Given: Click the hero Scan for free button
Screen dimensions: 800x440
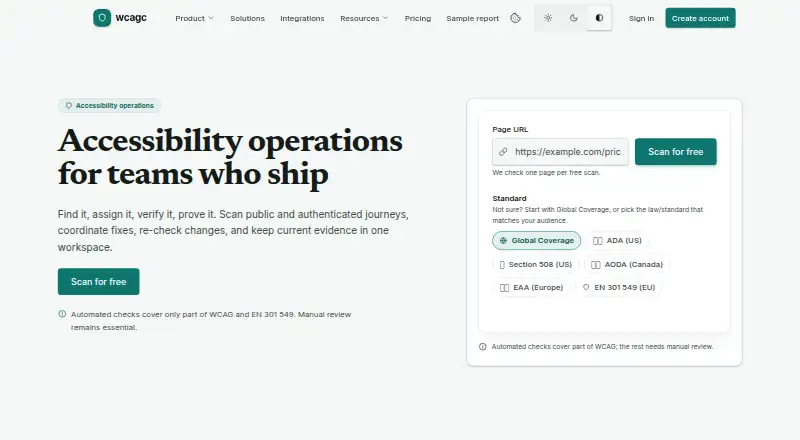Looking at the screenshot, I should 98,281.
